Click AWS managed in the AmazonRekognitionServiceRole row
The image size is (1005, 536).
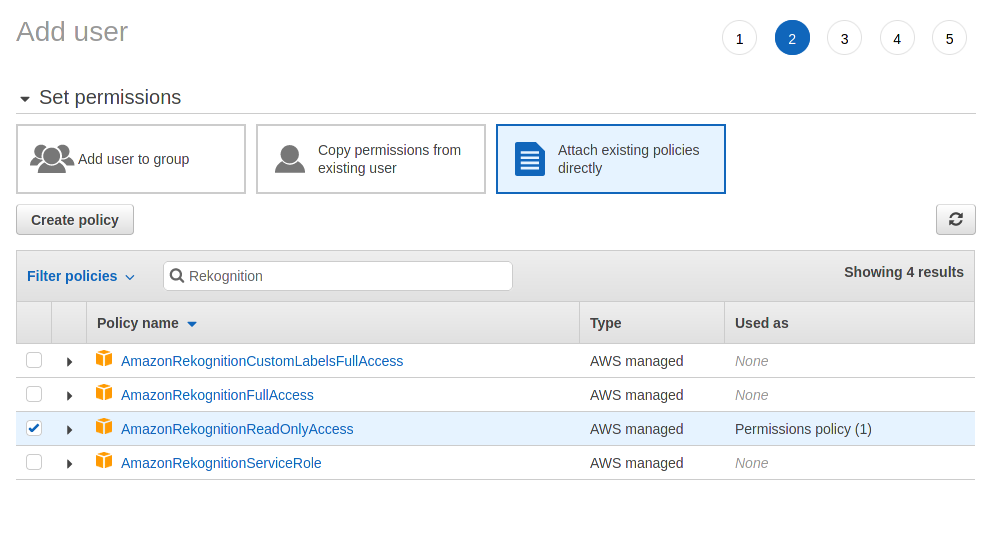pos(636,463)
